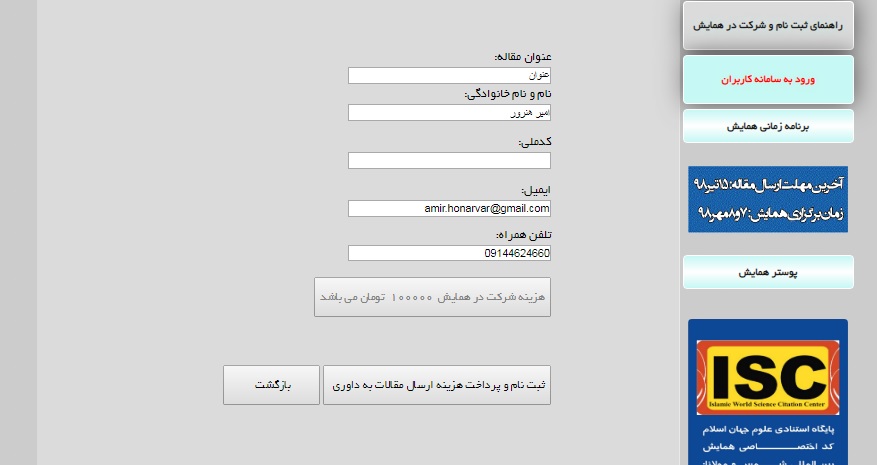
Task: Click the تلفن همراه label text
Action: [524, 235]
